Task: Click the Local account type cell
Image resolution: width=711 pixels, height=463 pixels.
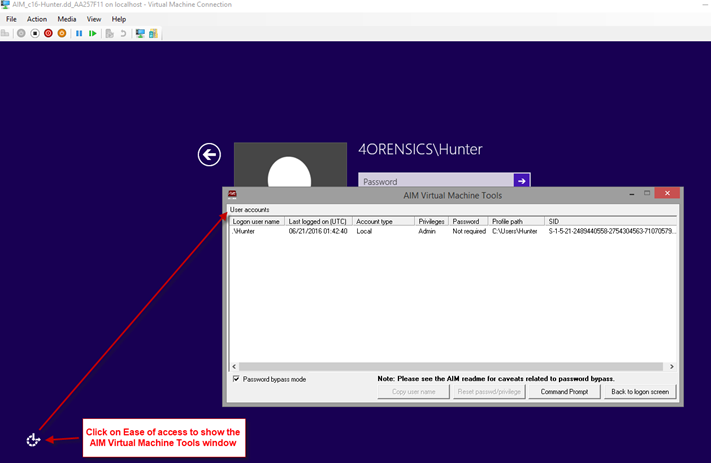Action: [x=364, y=231]
